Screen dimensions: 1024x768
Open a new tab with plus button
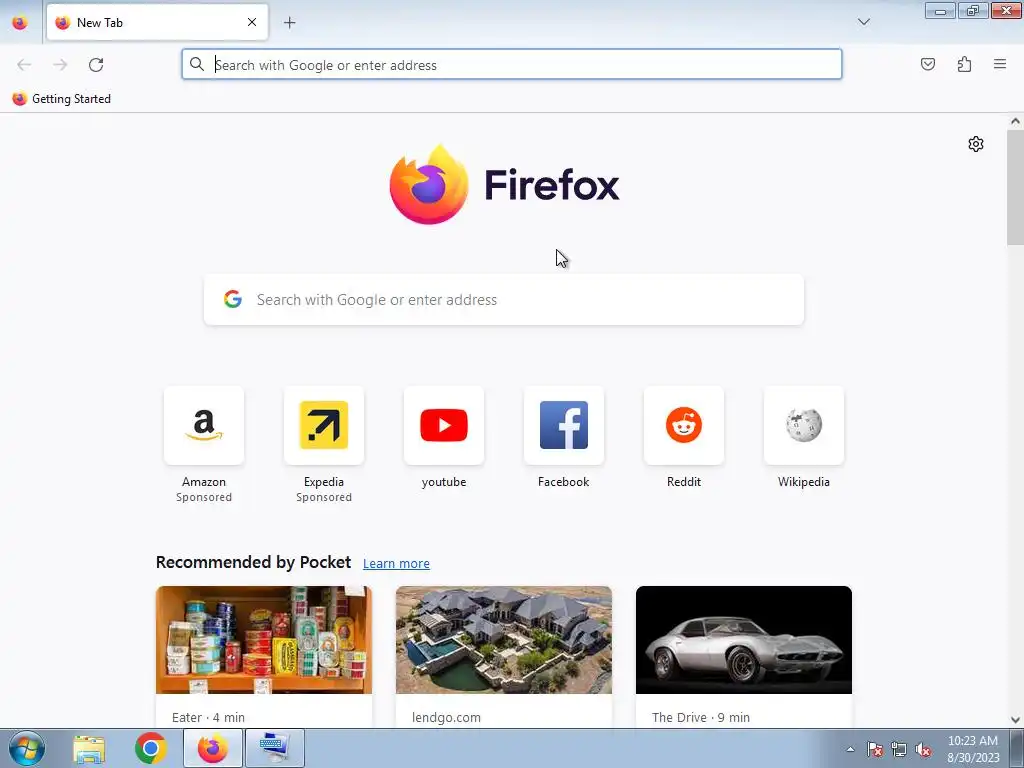289,23
